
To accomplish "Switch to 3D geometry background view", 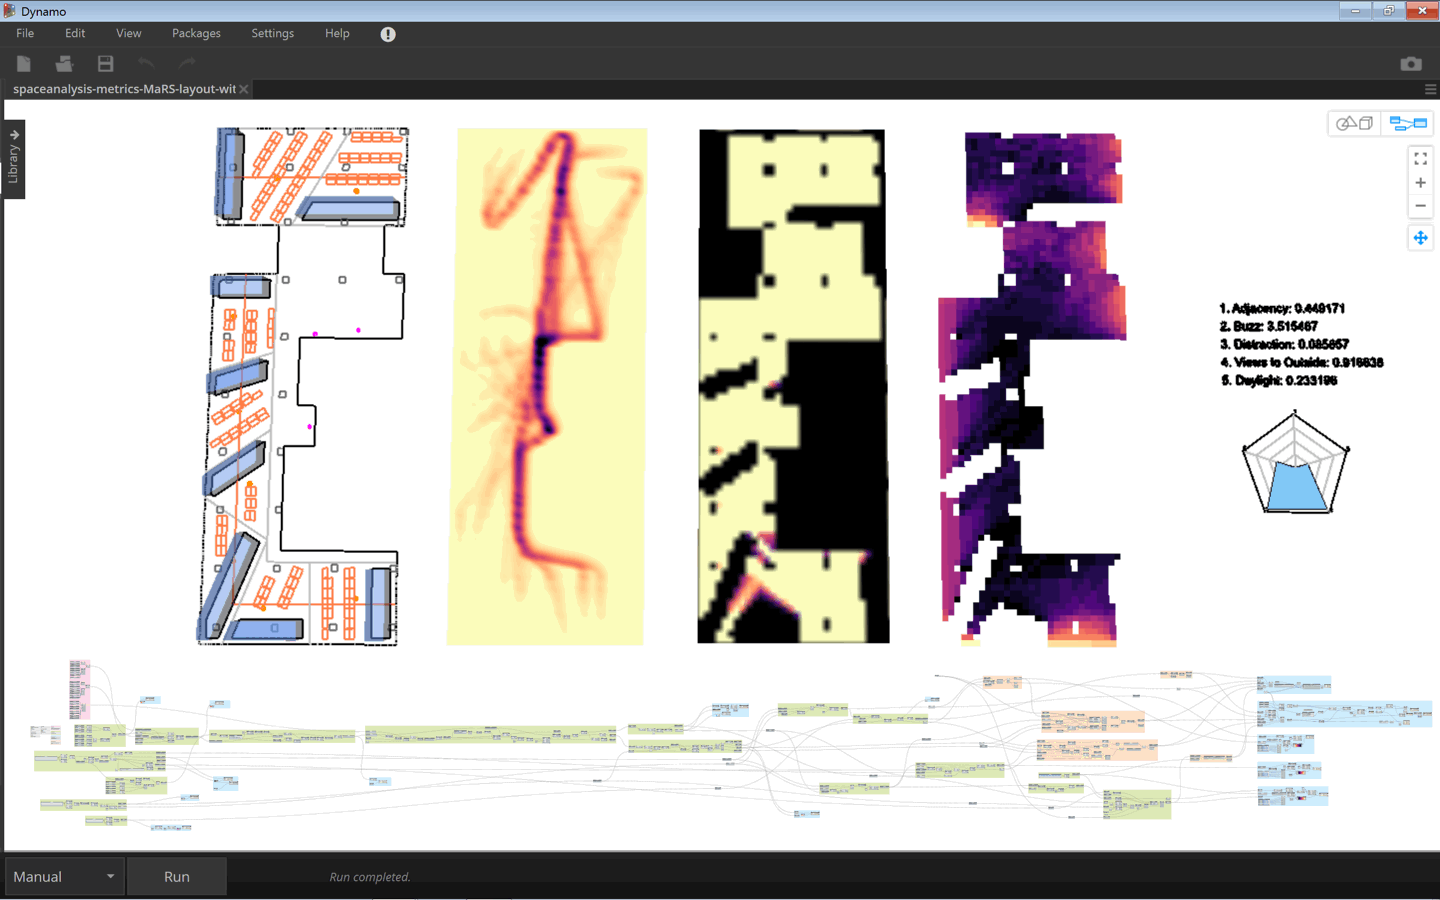I will [1355, 123].
